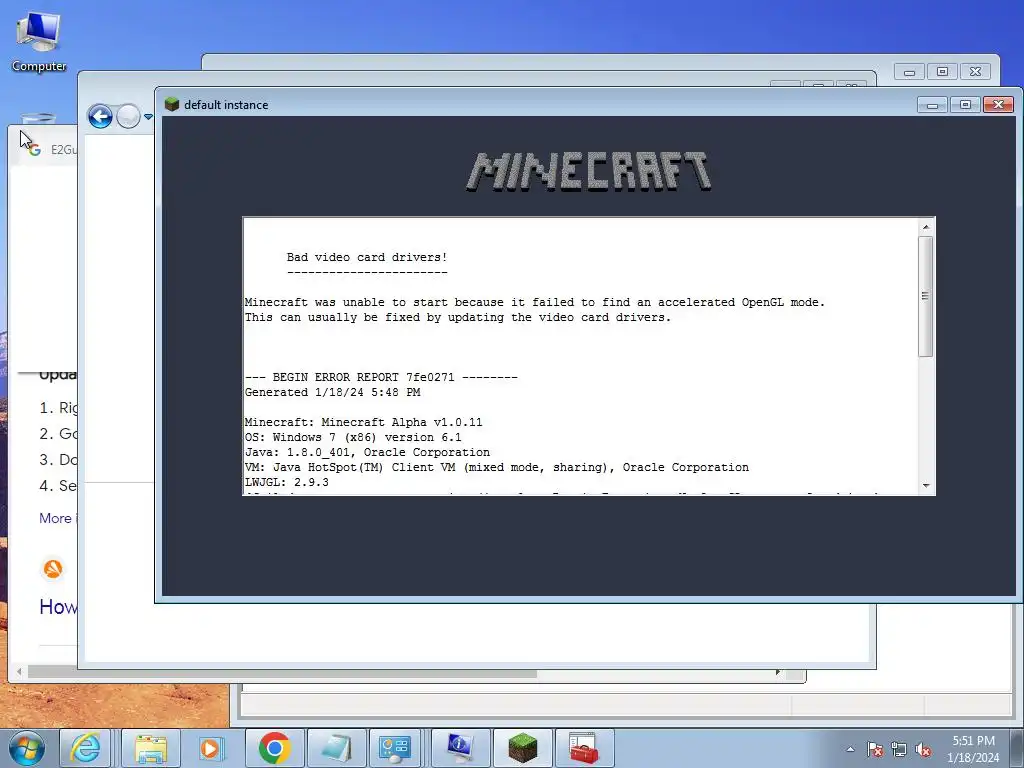This screenshot has height=768, width=1024.
Task: Maximize the default instance window
Action: point(965,104)
